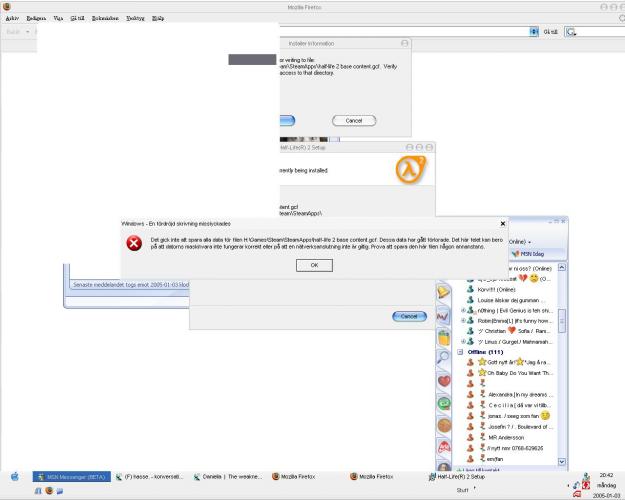Select the contact 'Oh Baby Do You Want'

click(x=514, y=373)
